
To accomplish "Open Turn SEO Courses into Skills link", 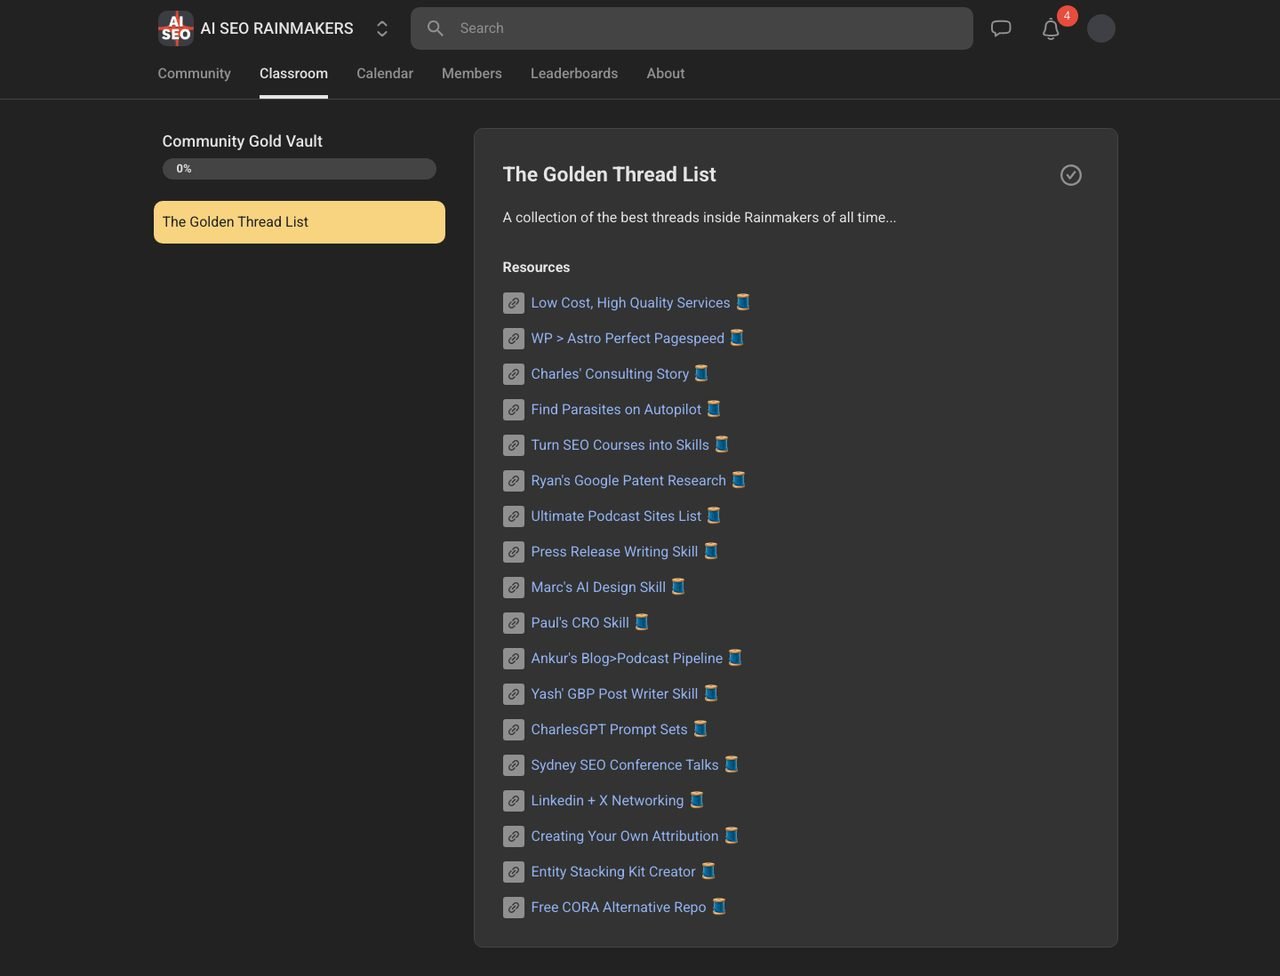I will coord(629,445).
